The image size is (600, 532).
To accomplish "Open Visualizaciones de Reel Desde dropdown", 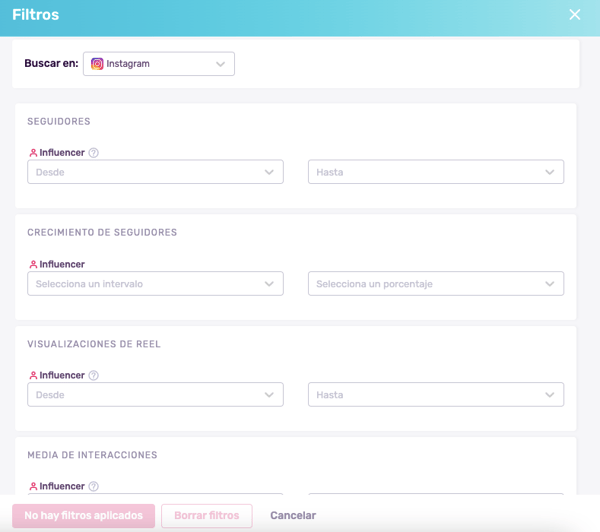I will (155, 395).
